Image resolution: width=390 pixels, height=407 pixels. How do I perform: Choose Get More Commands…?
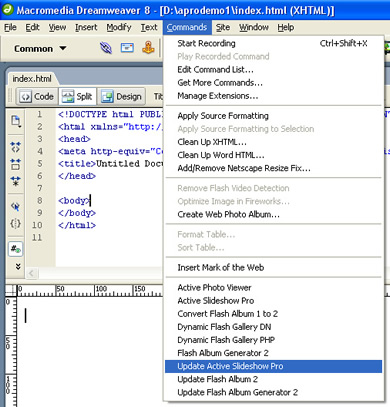273,83
